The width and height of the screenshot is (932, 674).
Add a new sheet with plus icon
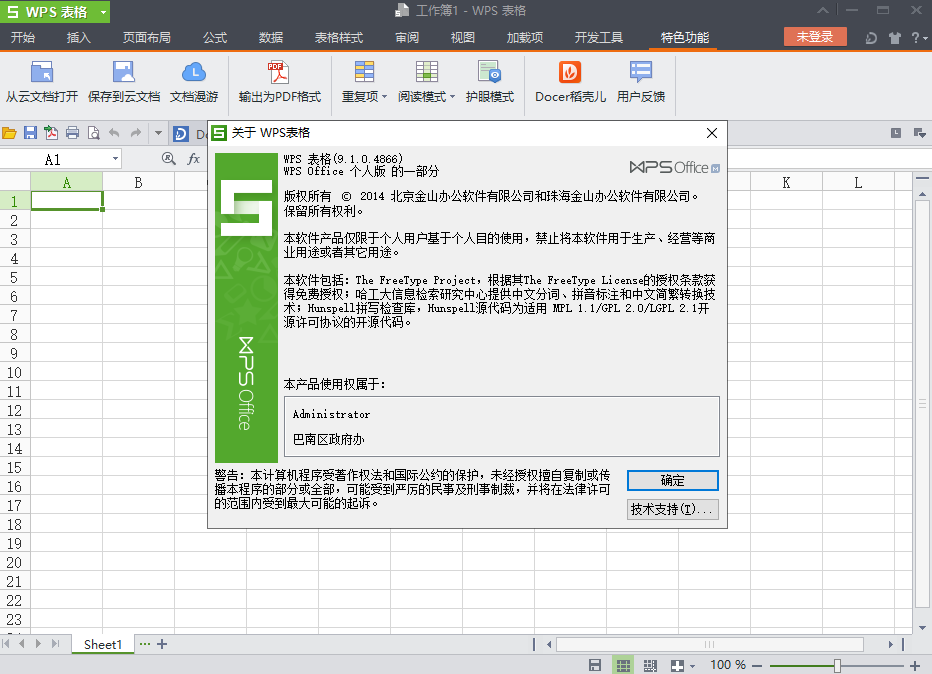(x=162, y=644)
